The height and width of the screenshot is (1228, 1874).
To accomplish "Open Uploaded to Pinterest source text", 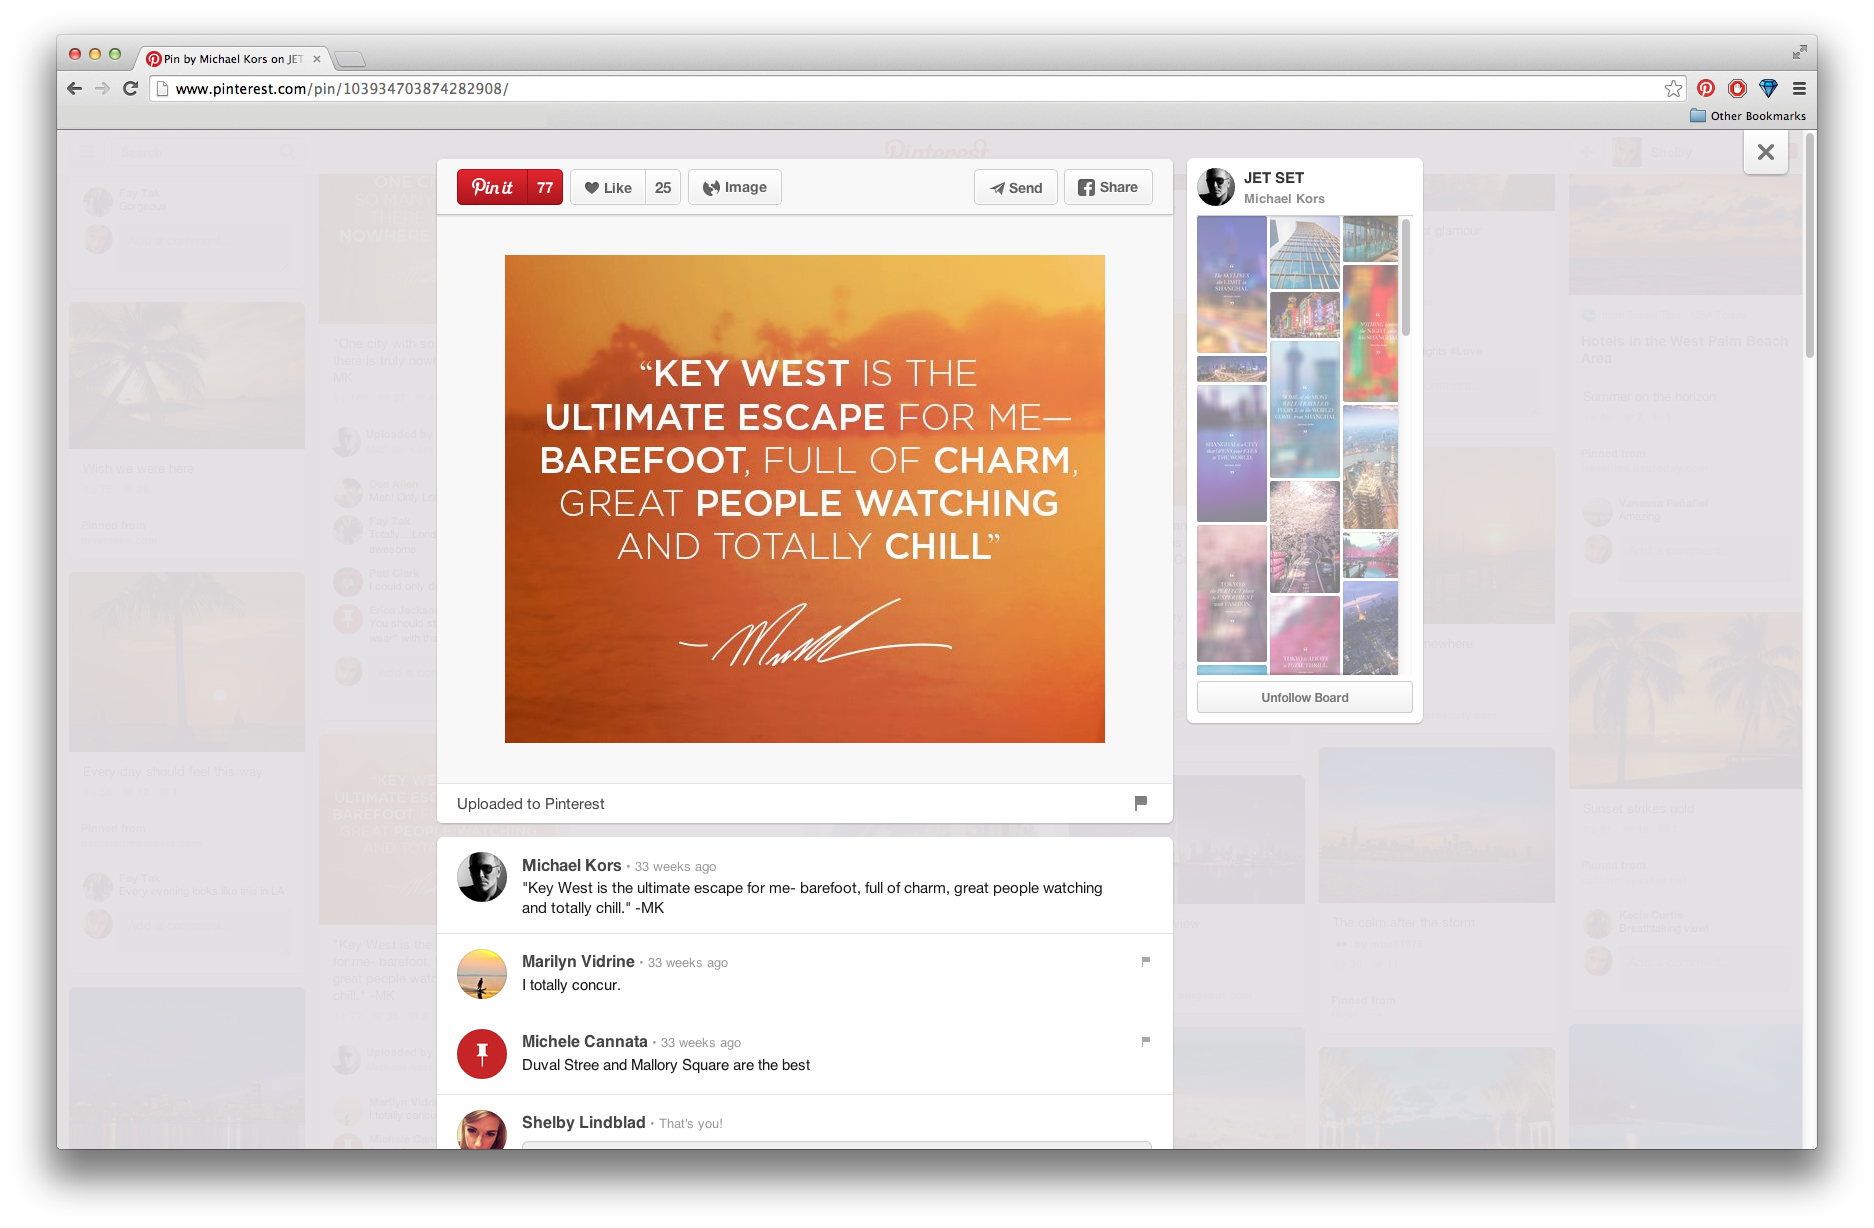I will pos(530,803).
